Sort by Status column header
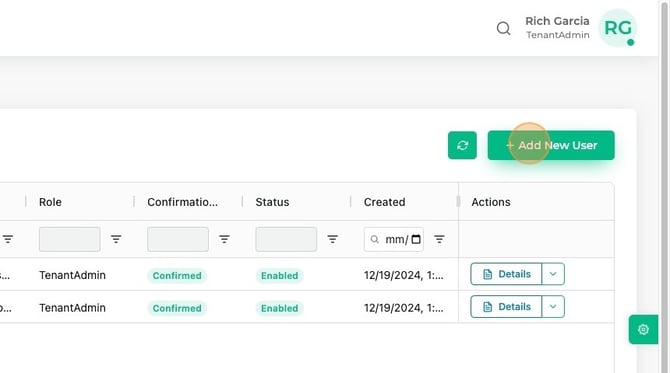This screenshot has width=670, height=373. coord(272,202)
